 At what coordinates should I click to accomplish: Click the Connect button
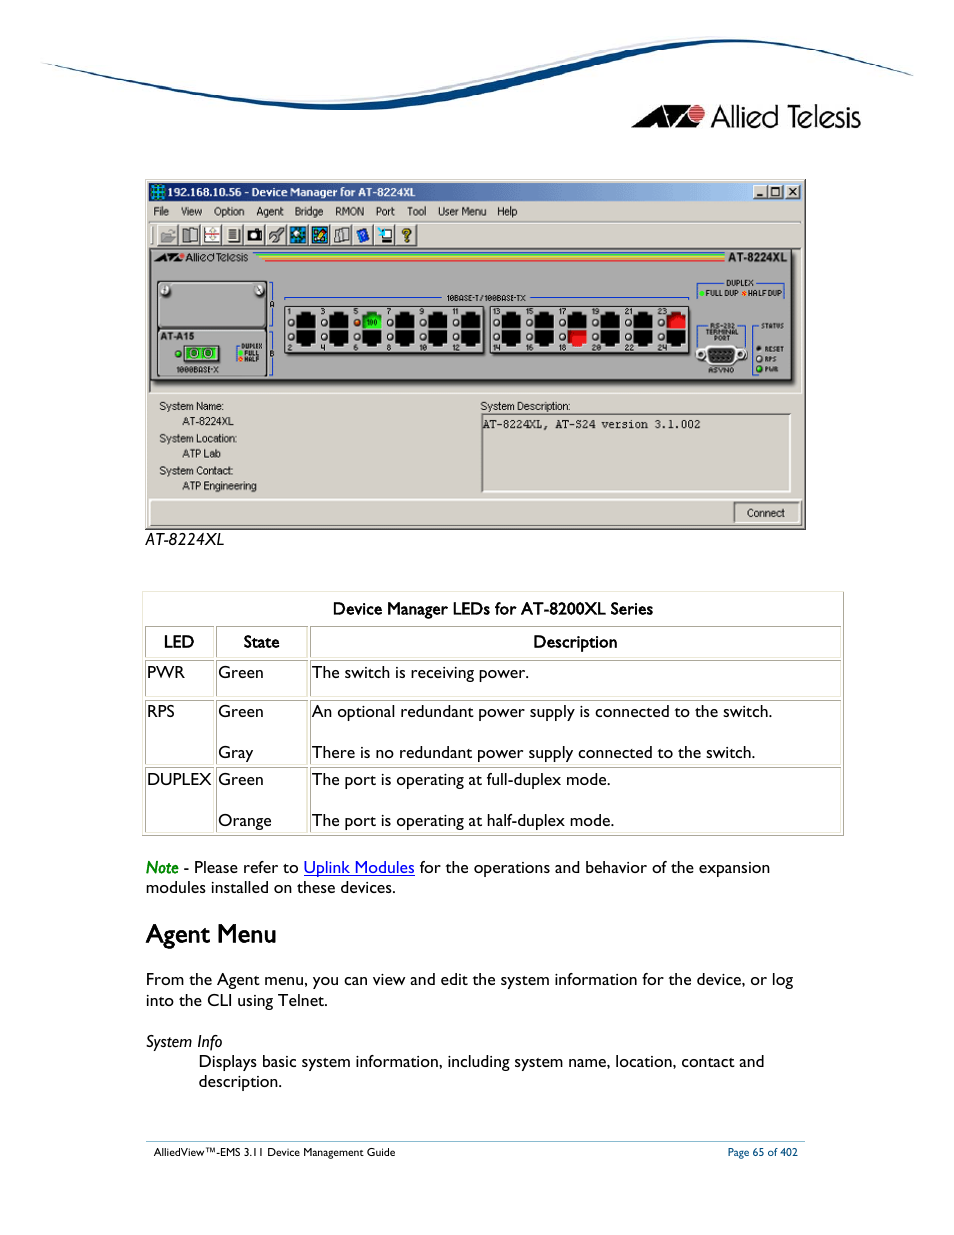(766, 513)
